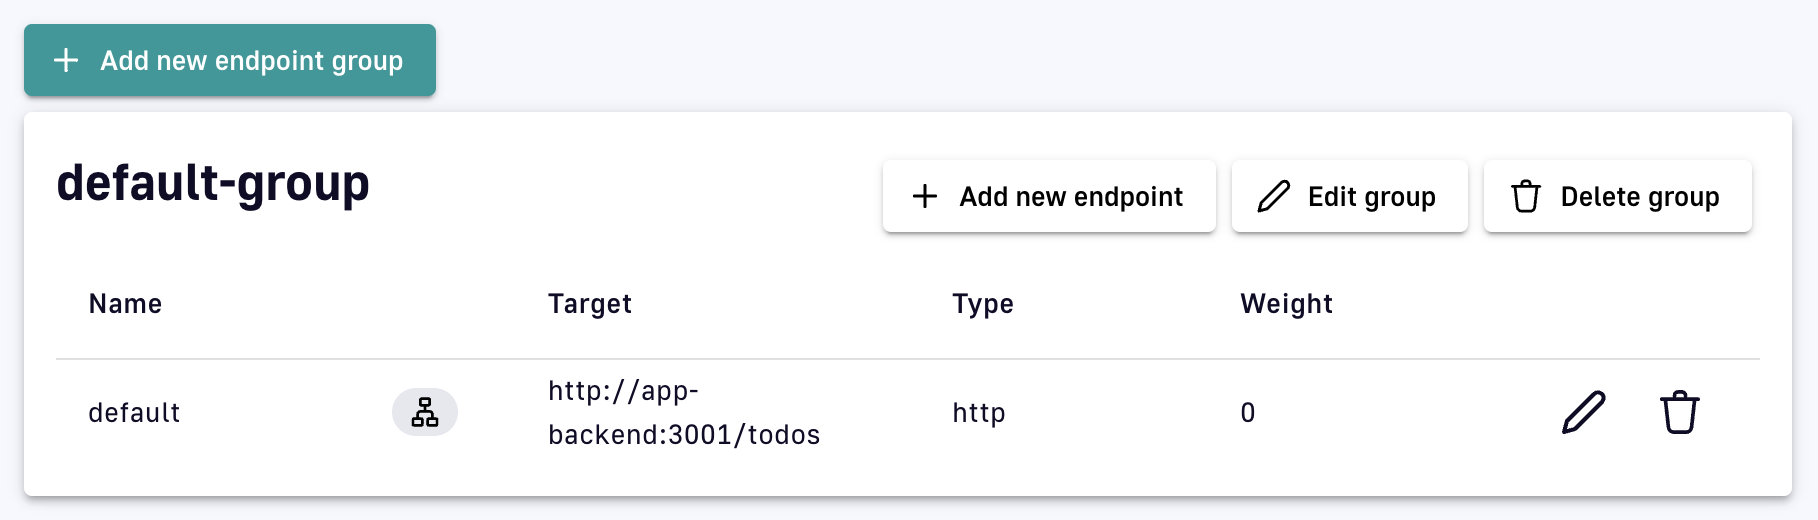This screenshot has height=520, width=1818.
Task: Click the pencil icon on 'Edit group'
Action: point(1273,196)
